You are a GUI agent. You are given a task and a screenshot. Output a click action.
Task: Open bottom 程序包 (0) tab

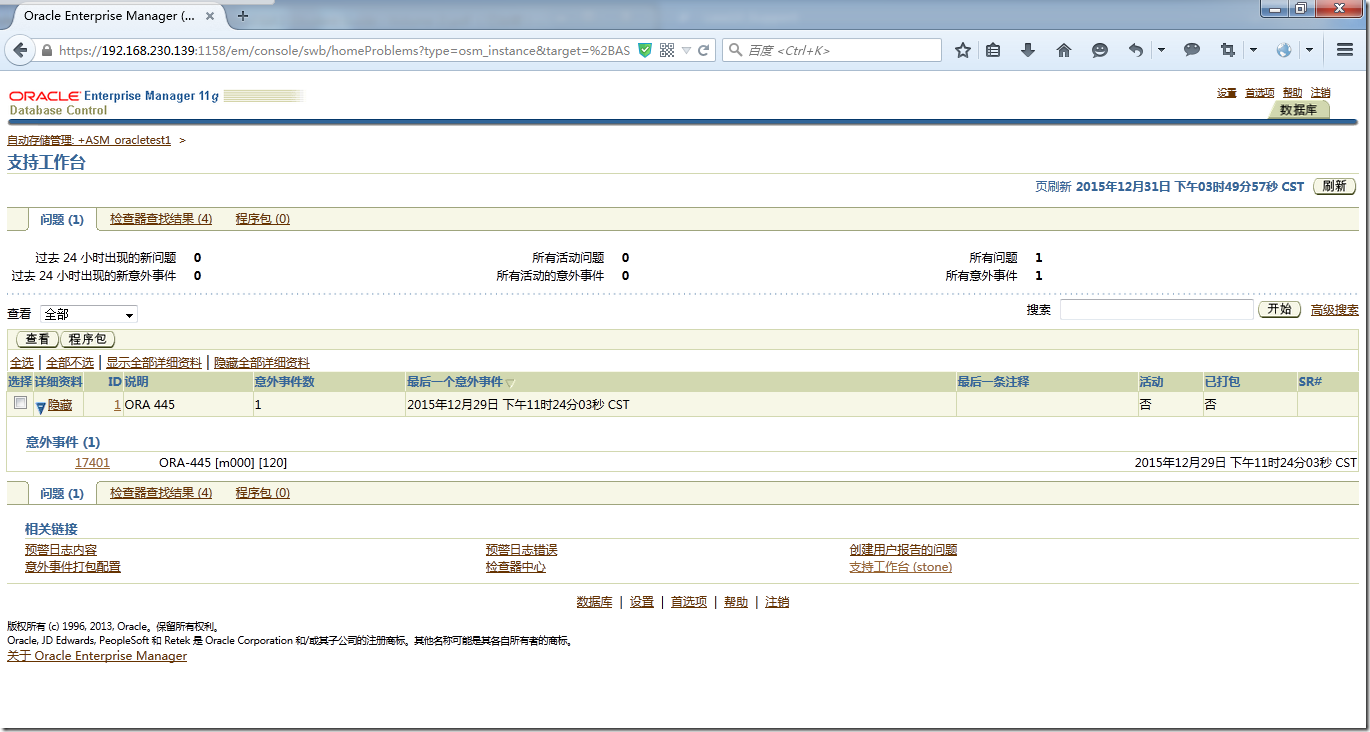point(263,493)
